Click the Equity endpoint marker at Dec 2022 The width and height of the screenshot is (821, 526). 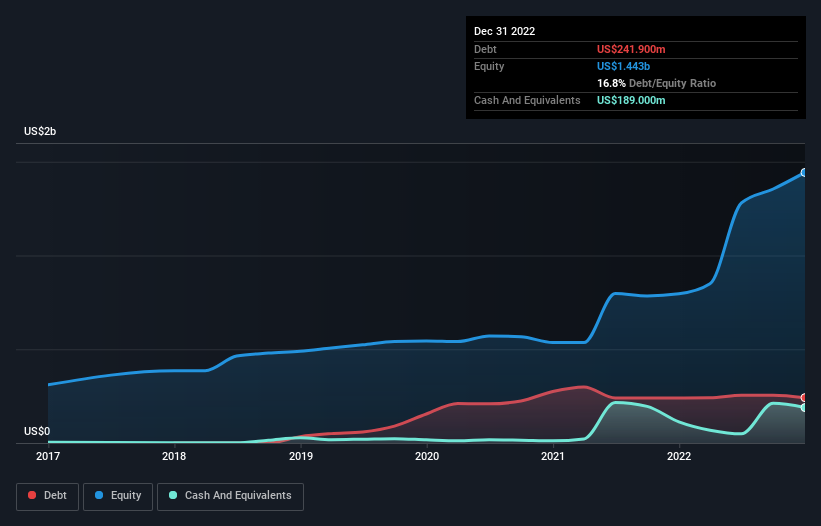804,173
